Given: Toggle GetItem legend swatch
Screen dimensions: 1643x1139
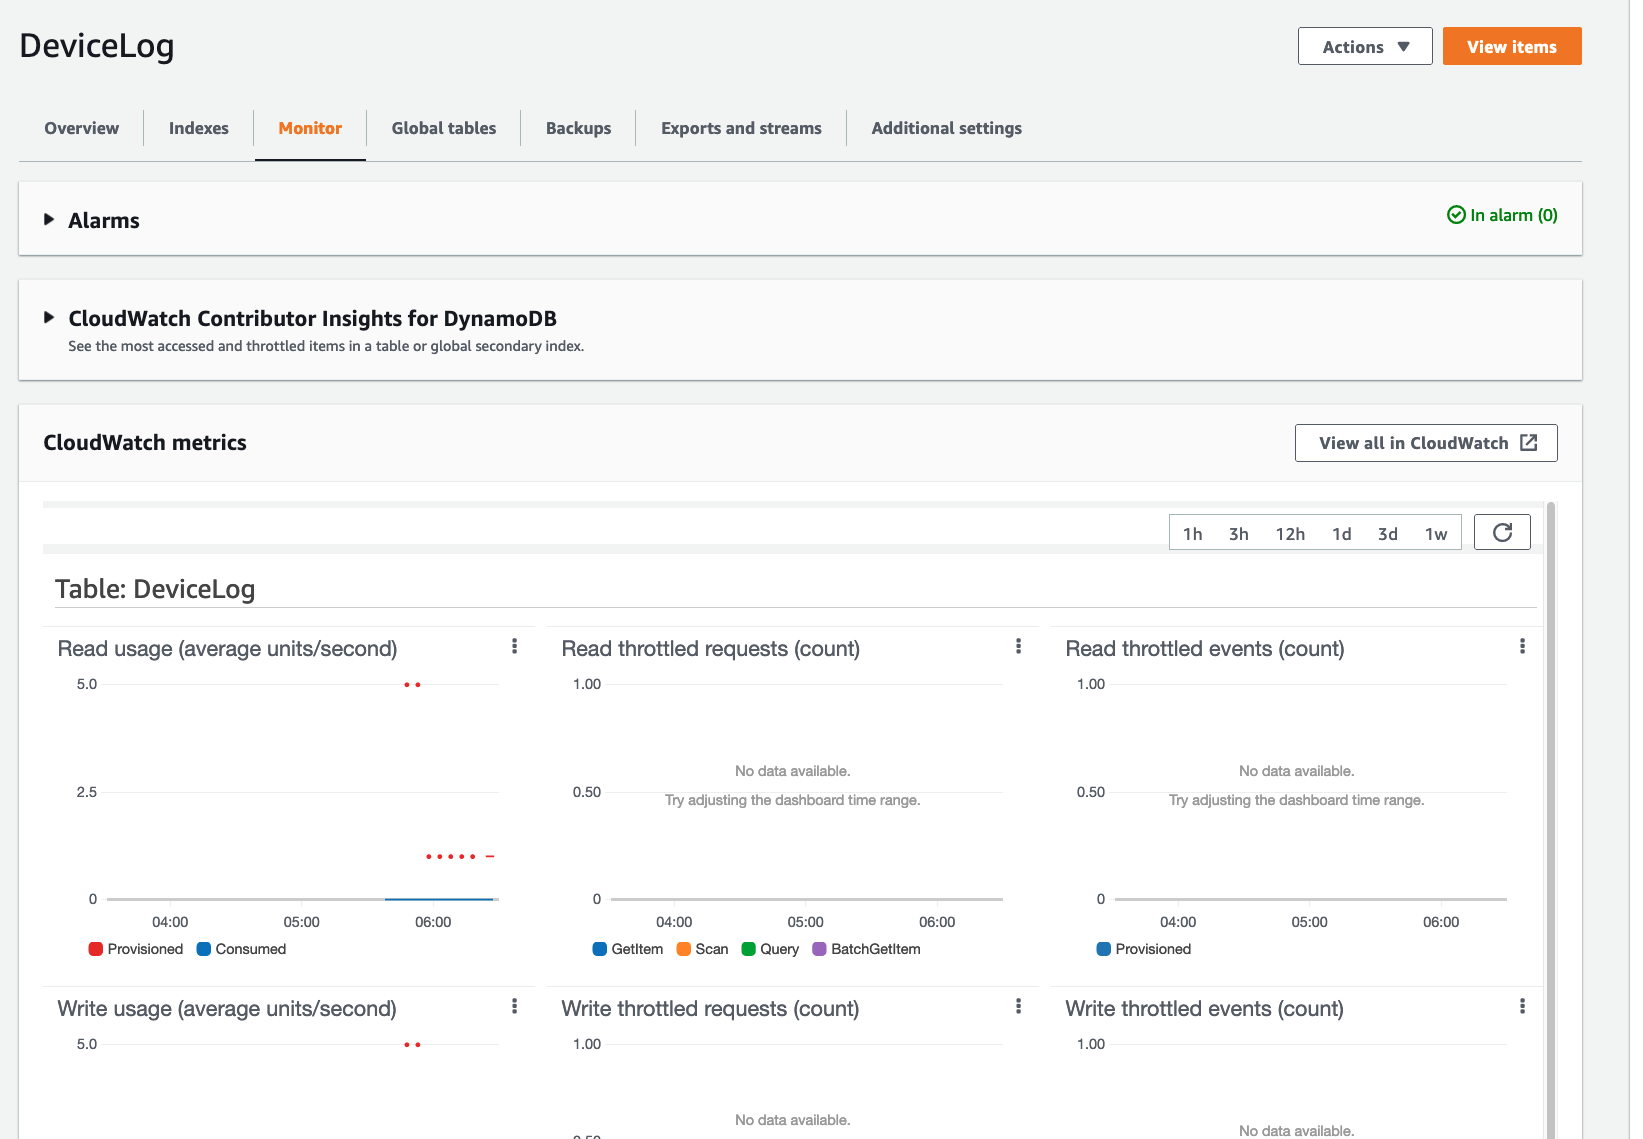Looking at the screenshot, I should point(600,949).
